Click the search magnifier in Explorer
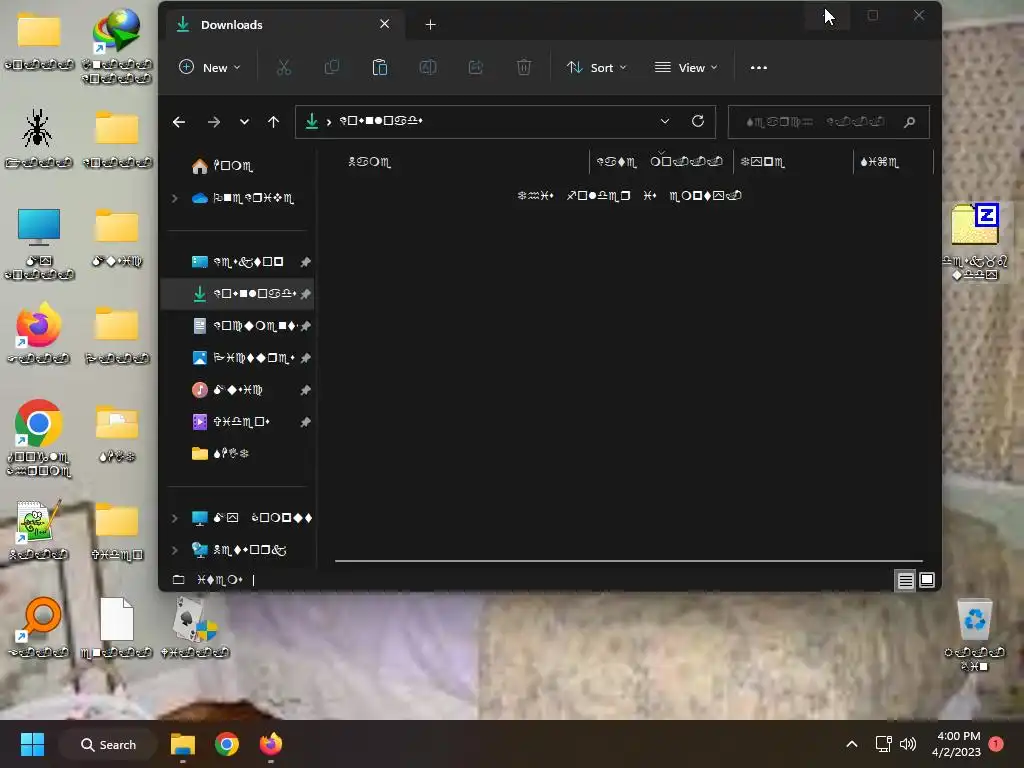Screen dimensions: 1024x768 pyautogui.click(x=909, y=122)
